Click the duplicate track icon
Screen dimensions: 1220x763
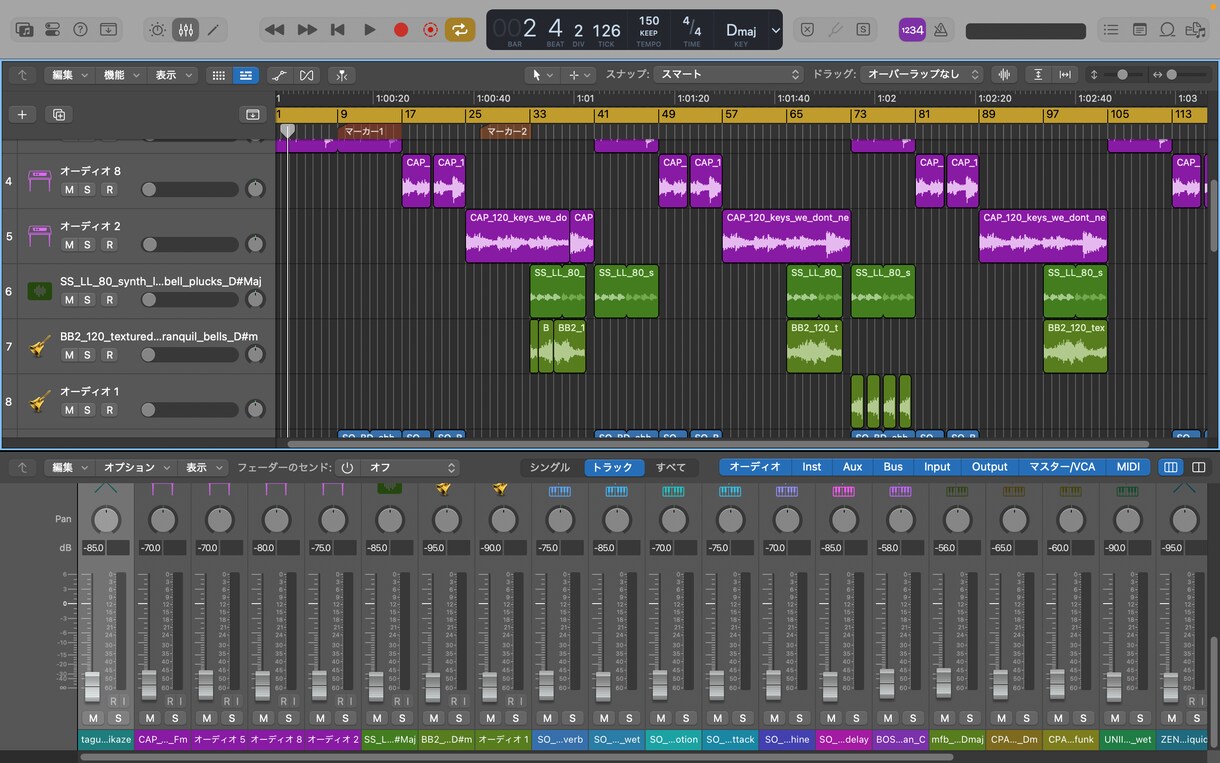[59, 114]
